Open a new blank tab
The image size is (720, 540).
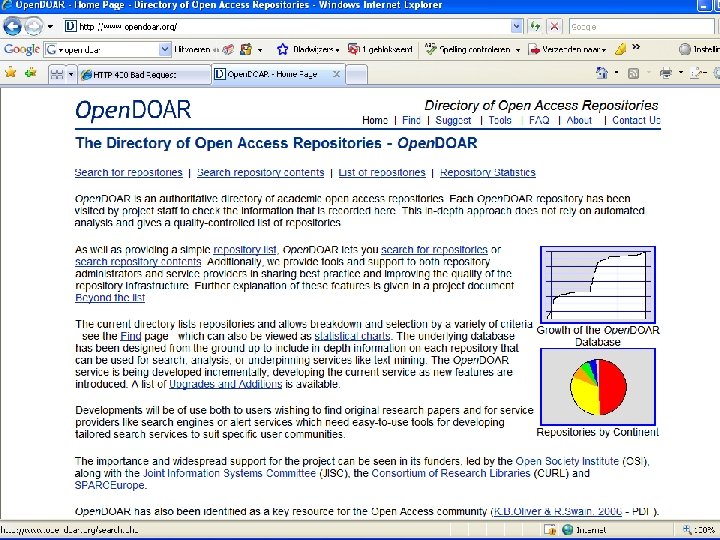click(x=356, y=74)
